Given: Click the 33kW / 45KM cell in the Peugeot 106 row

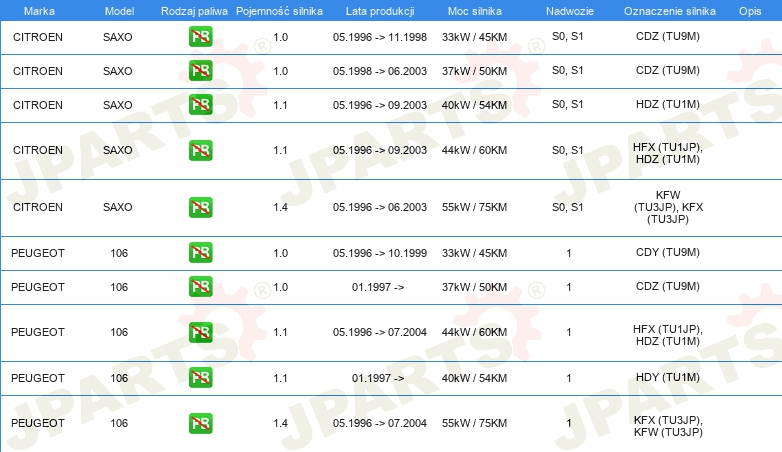Looking at the screenshot, I should click(474, 253).
